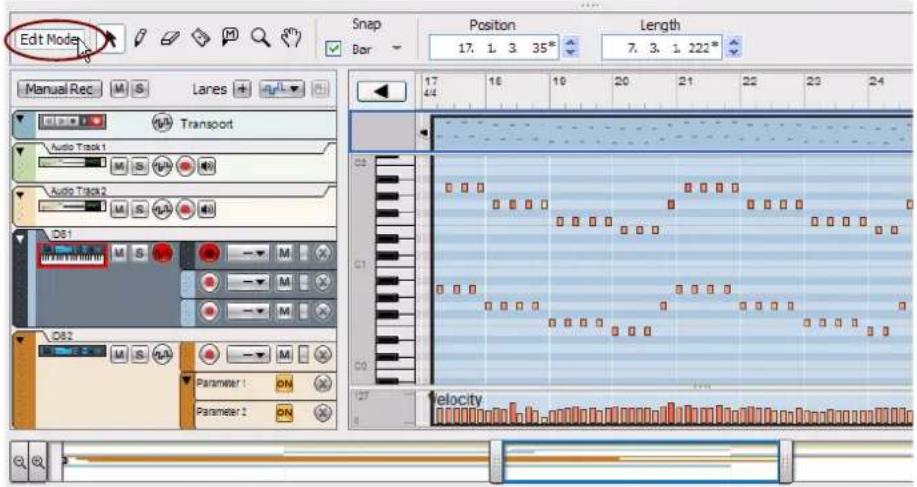Add a lane with the Lanes plus button
The height and width of the screenshot is (487, 917).
coord(242,89)
